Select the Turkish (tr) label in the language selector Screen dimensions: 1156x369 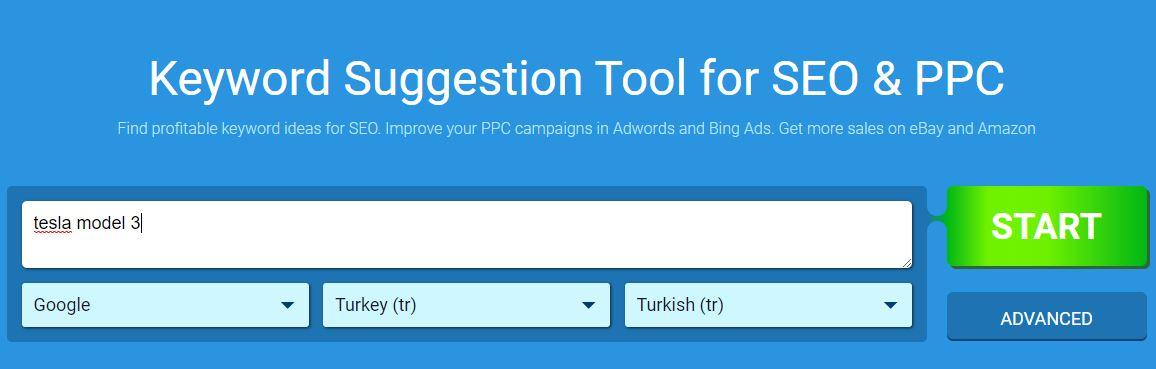pos(680,305)
